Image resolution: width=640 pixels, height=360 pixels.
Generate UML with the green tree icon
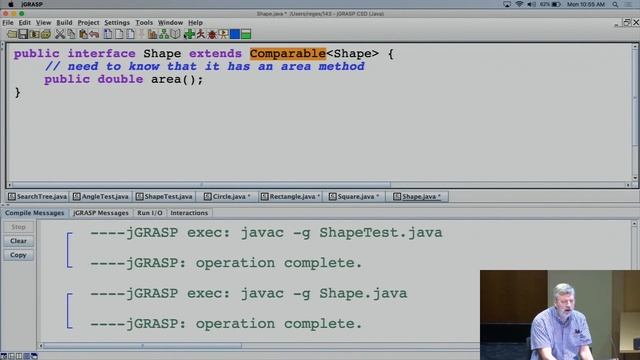click(x=164, y=34)
